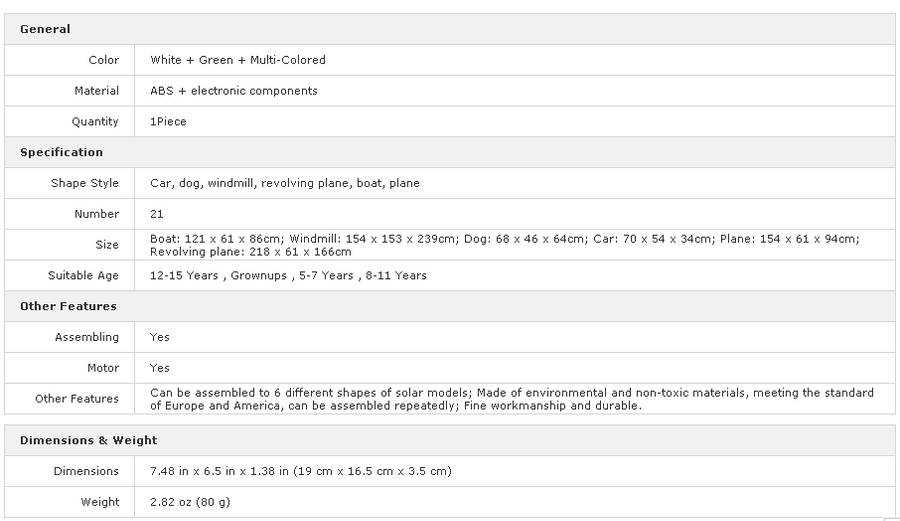900x521 pixels.
Task: Click the ABS + electronic components text
Action: 234,91
